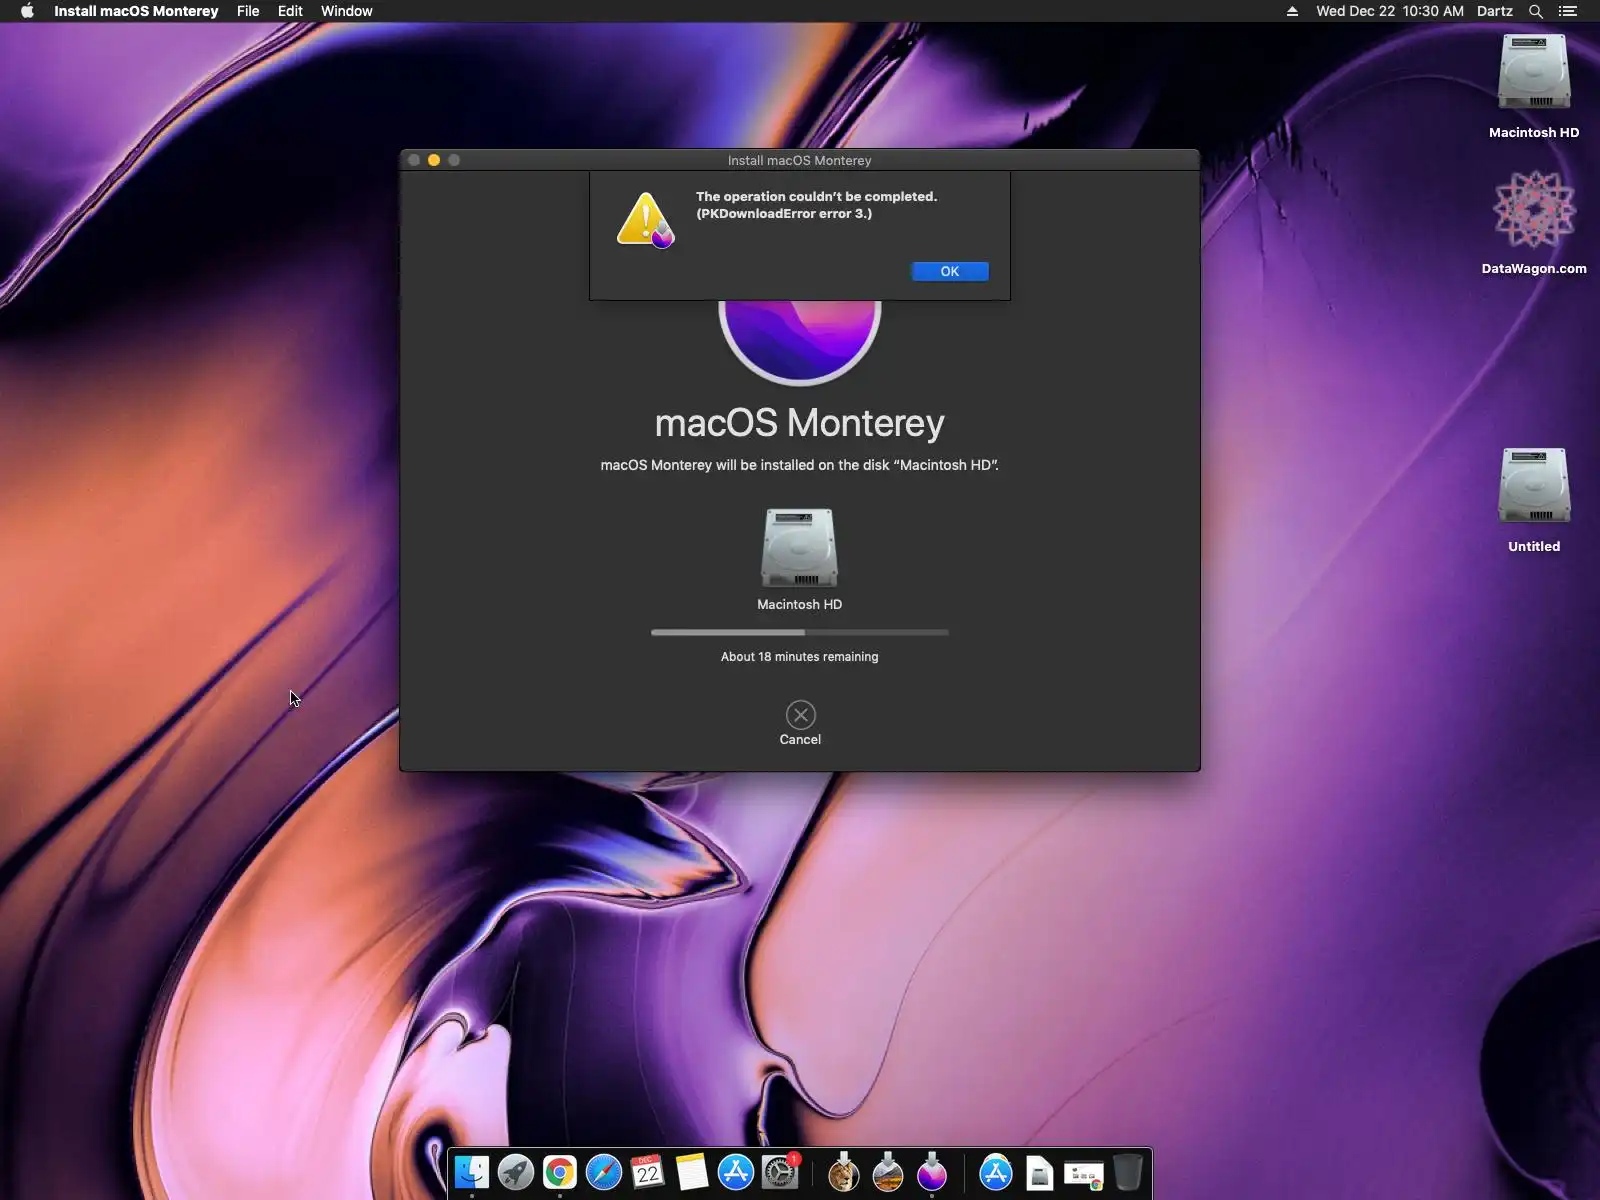Screen dimensions: 1600x1200
Task: Open Spotlight search in the menu bar
Action: tap(1536, 11)
